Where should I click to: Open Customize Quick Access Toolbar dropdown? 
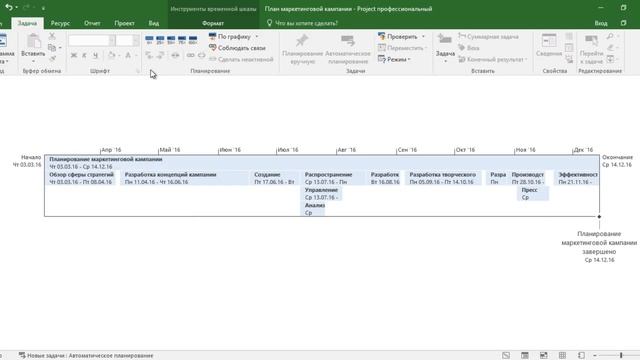[43, 8]
